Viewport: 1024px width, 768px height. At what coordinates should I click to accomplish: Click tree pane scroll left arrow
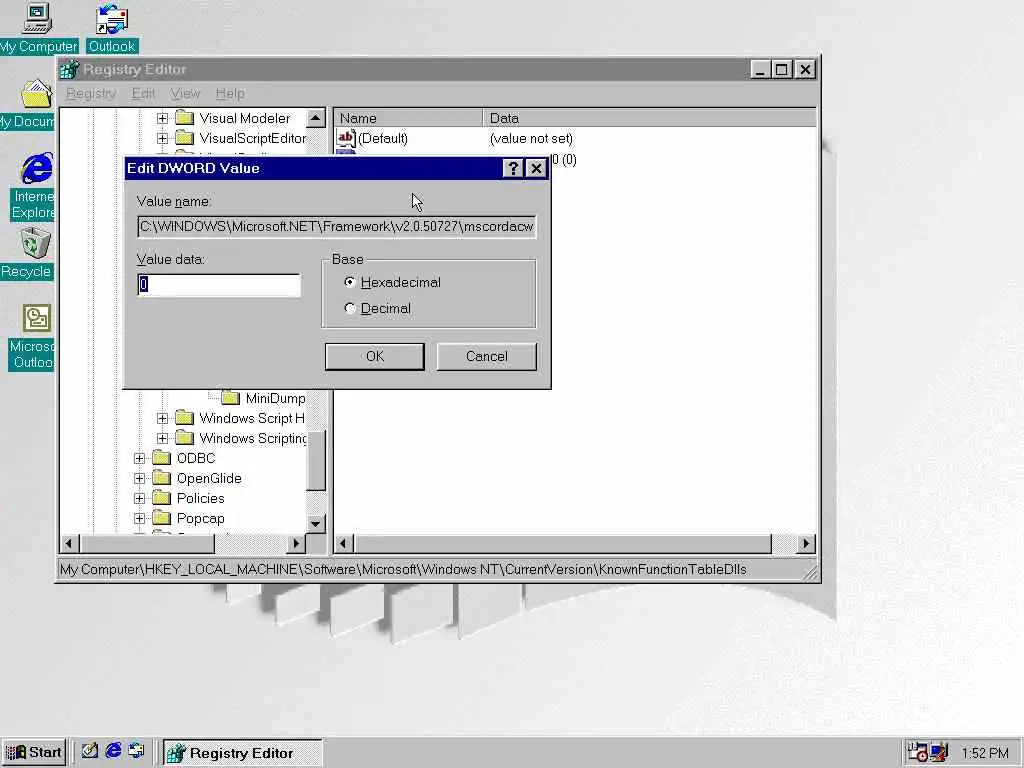tap(70, 543)
